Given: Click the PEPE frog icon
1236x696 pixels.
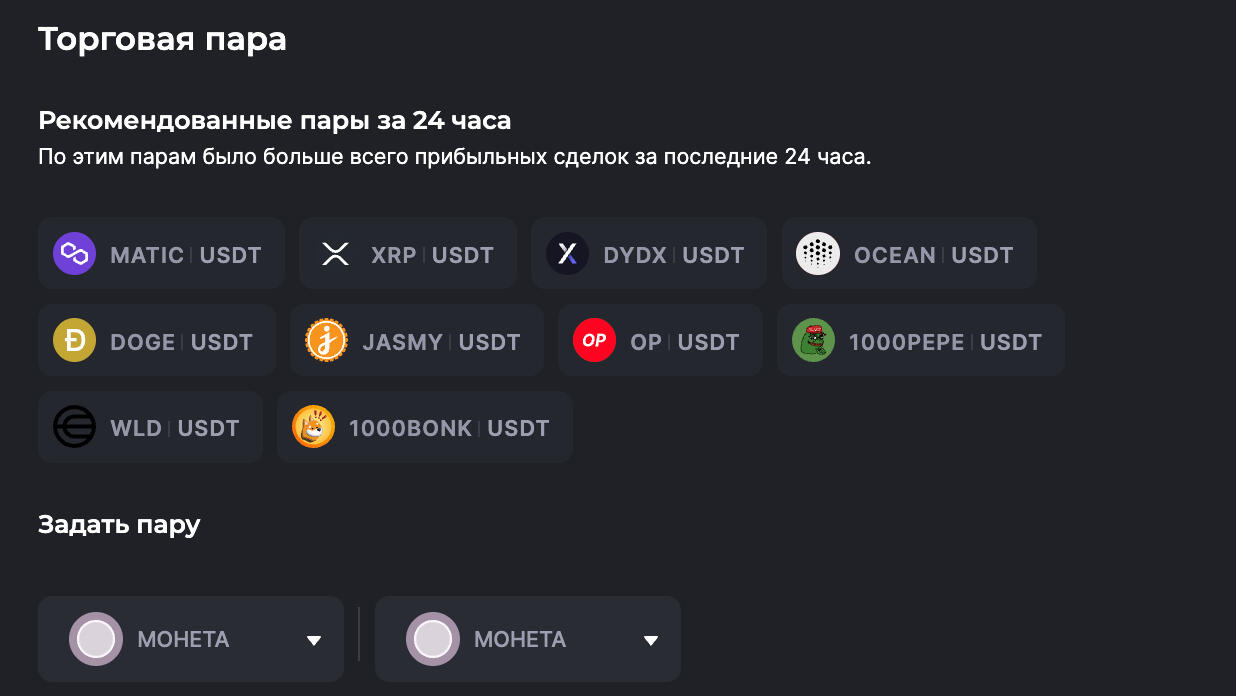Looking at the screenshot, I should (814, 340).
